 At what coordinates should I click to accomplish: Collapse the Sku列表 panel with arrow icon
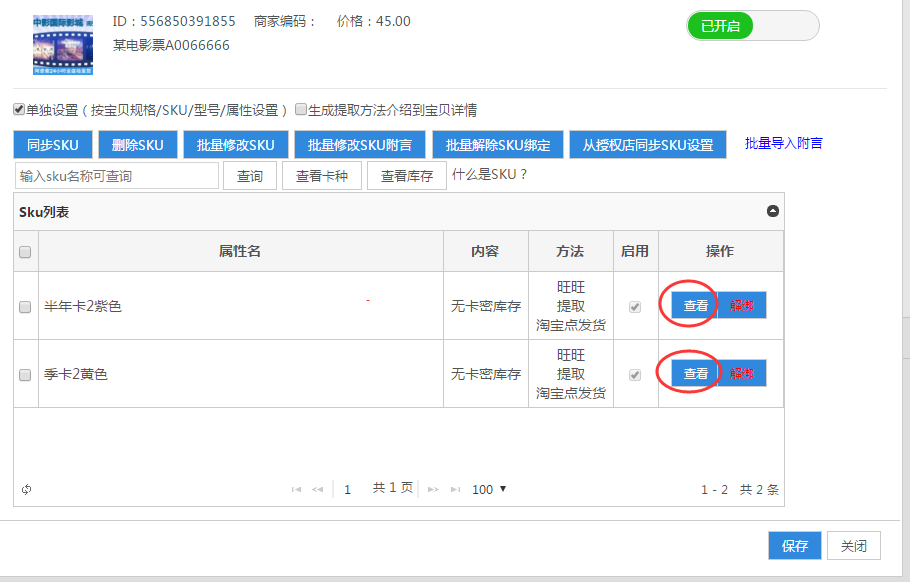point(772,212)
